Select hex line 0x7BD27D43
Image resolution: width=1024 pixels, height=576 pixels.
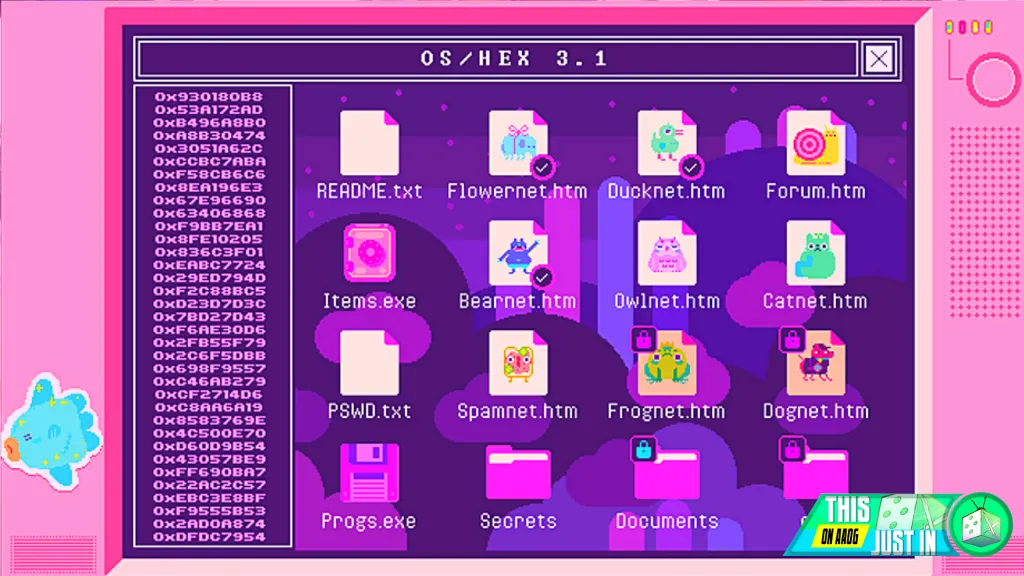(x=209, y=317)
